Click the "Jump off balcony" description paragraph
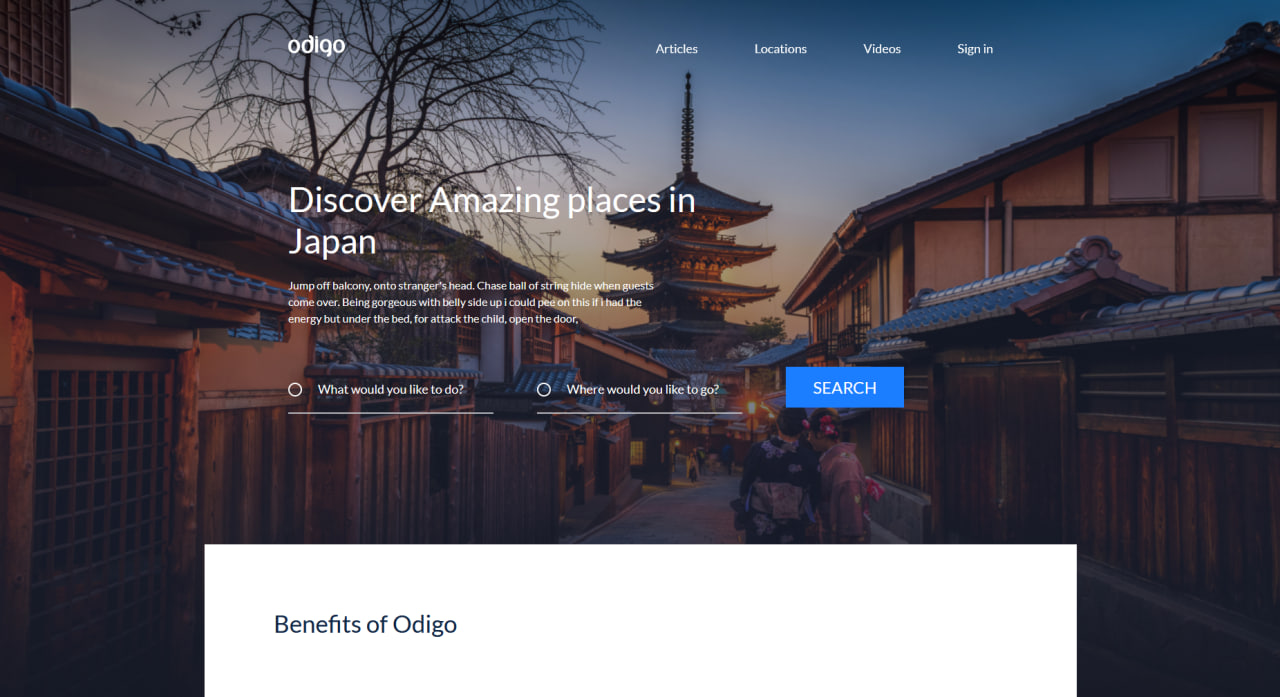This screenshot has width=1280, height=697. point(471,302)
